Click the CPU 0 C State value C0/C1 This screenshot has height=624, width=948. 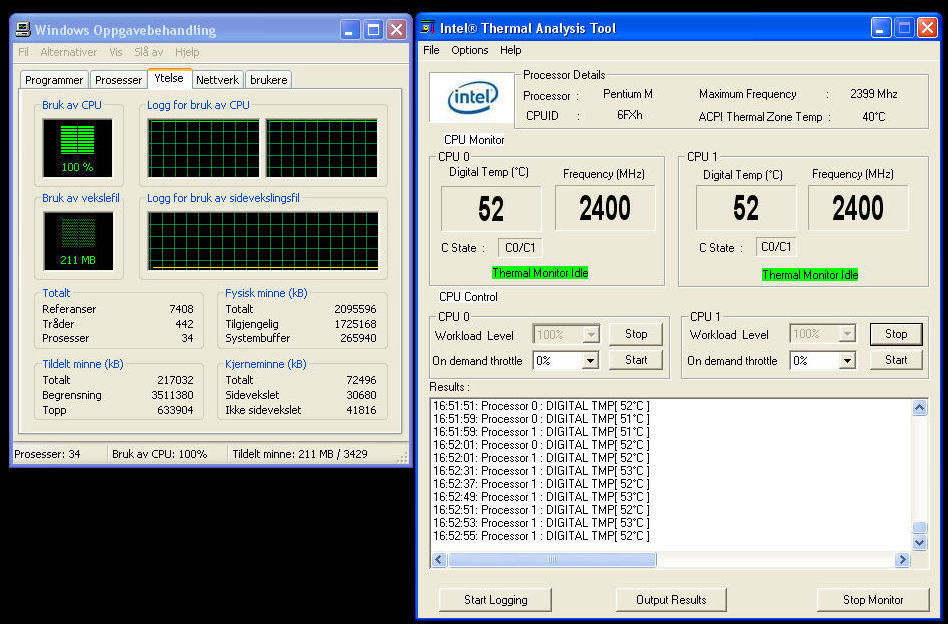(520, 248)
